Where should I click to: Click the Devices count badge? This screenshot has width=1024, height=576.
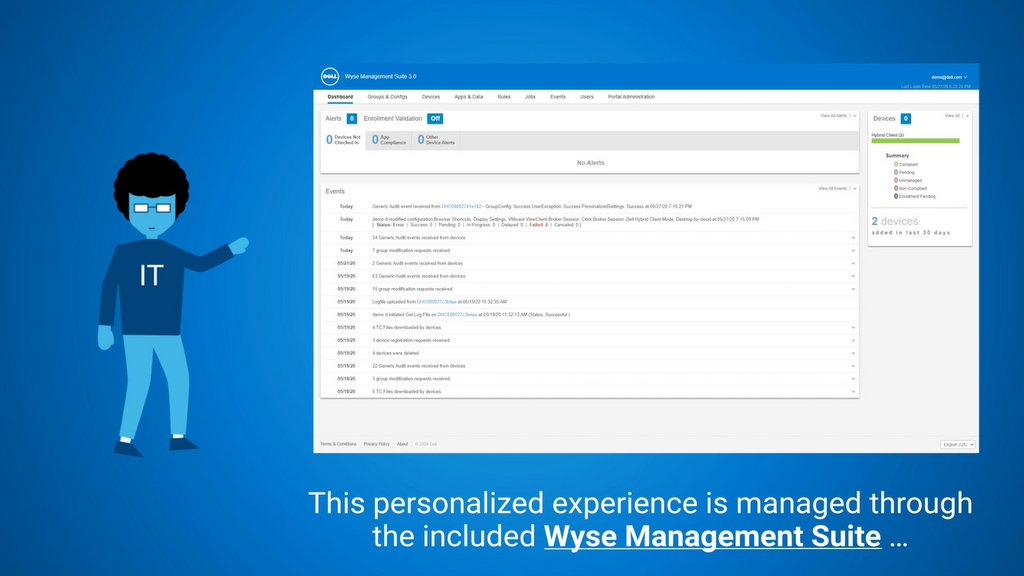click(906, 118)
